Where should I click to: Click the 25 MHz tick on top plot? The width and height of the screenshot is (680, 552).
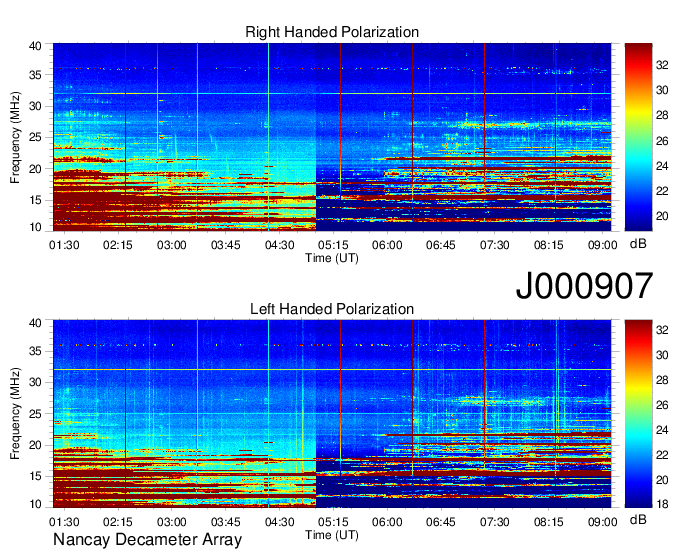[35, 137]
